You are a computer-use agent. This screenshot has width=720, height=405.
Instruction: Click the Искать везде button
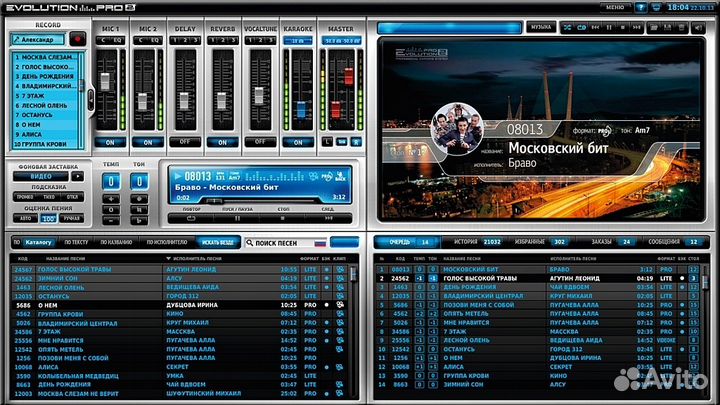tap(218, 242)
